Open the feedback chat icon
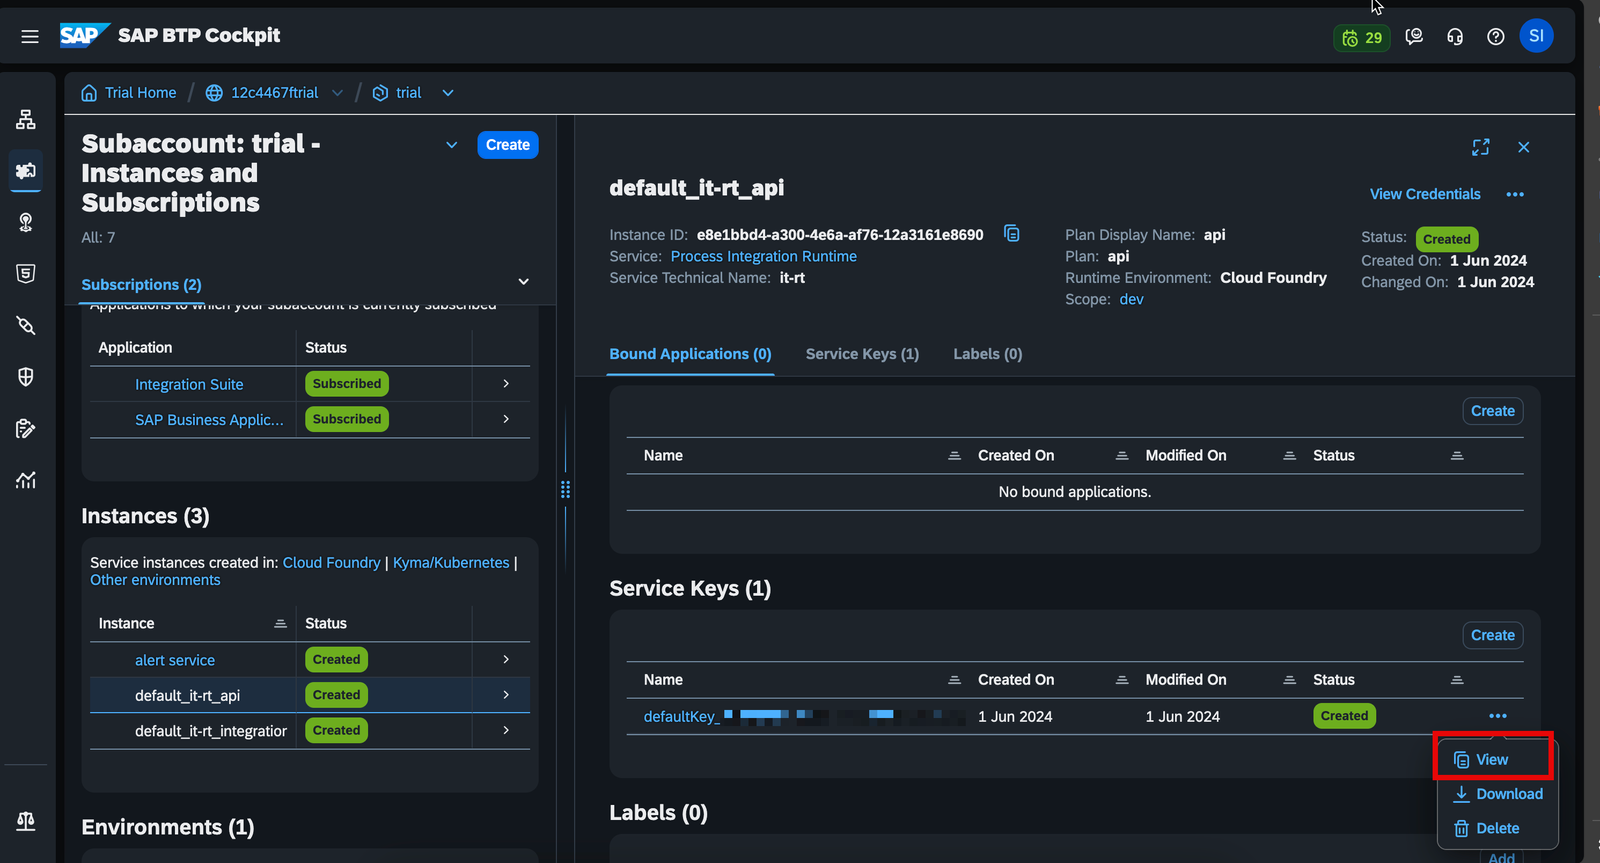 pyautogui.click(x=1414, y=37)
